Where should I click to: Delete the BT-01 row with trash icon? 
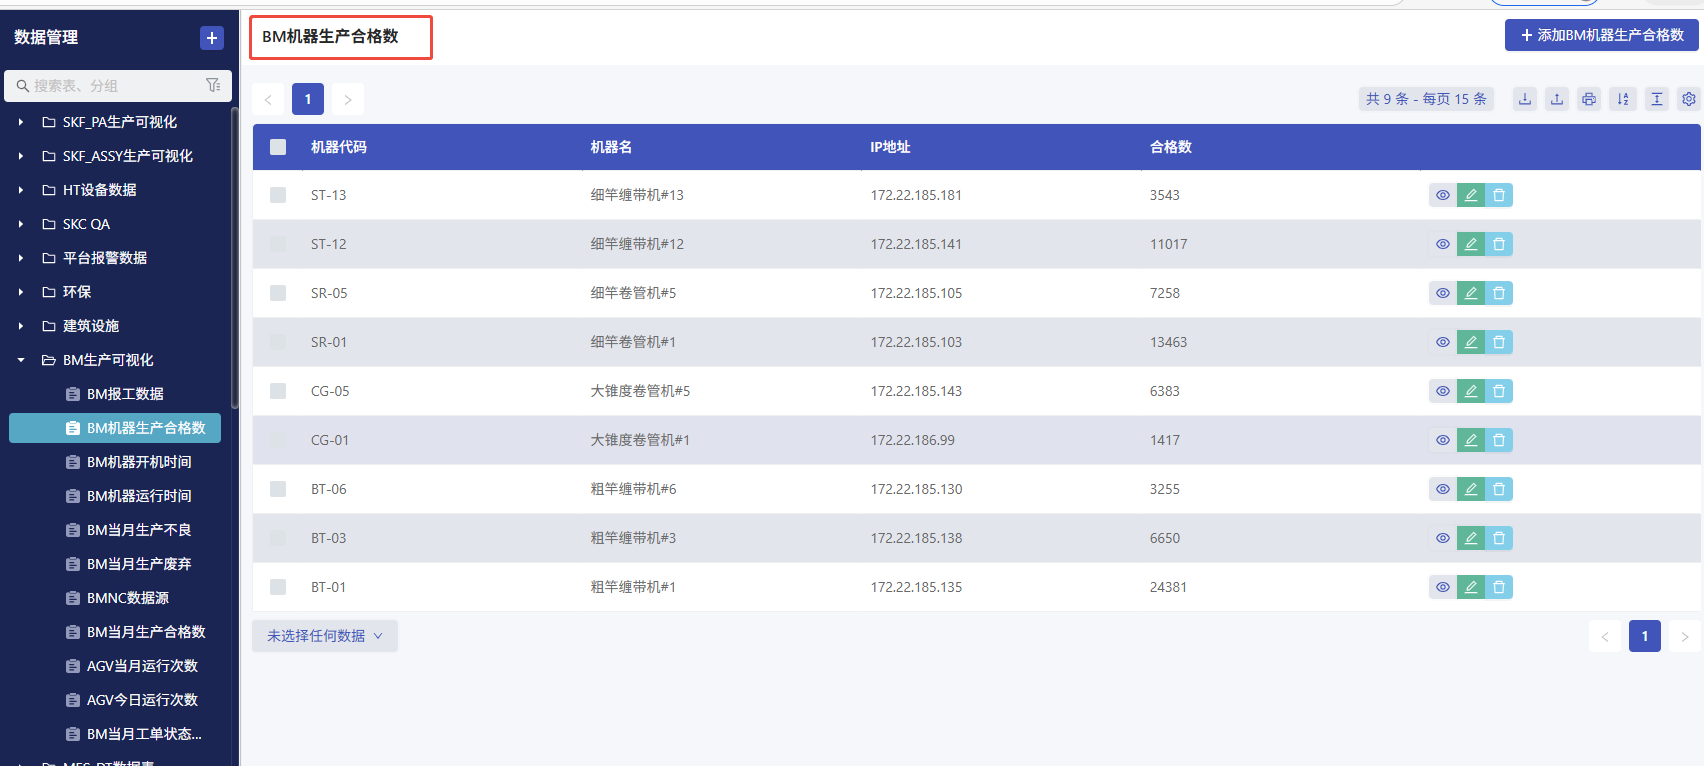point(1499,587)
